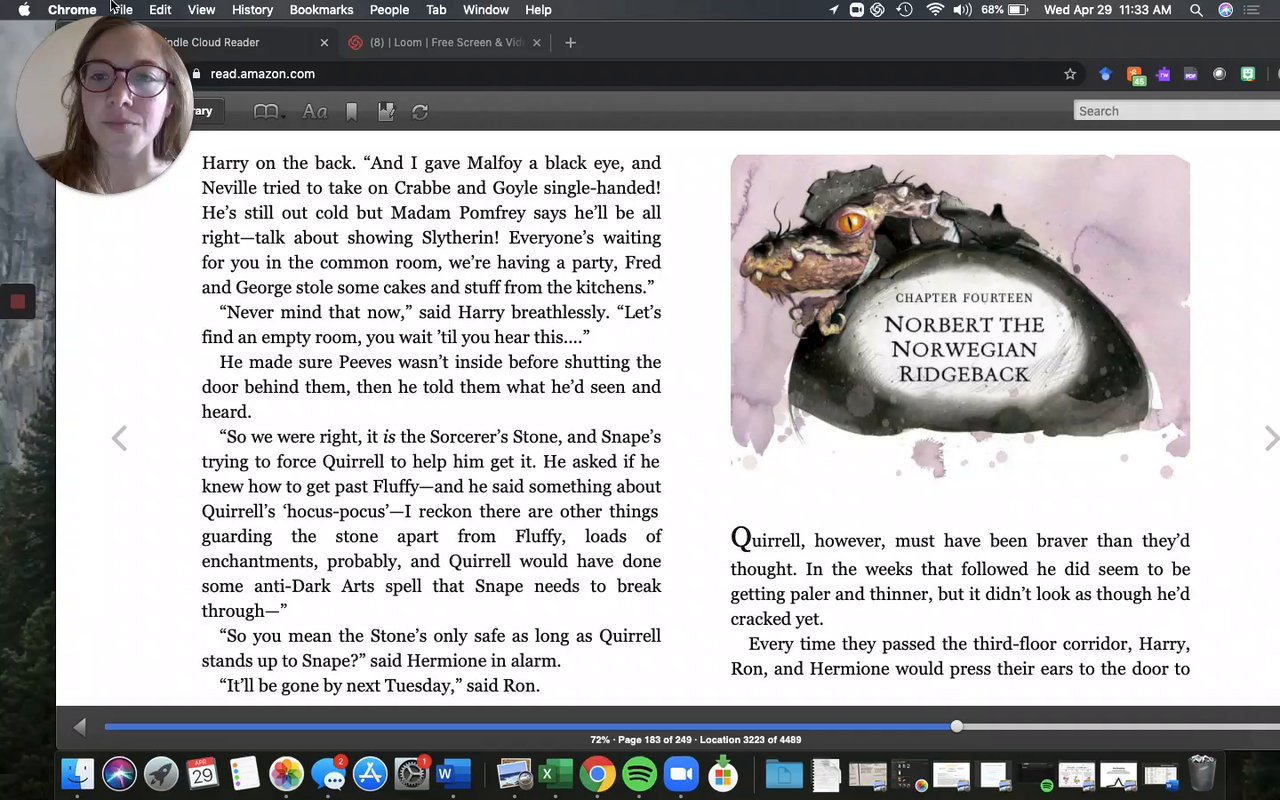This screenshot has height=800, width=1280.
Task: Open Spotify from the Dock
Action: click(639, 775)
